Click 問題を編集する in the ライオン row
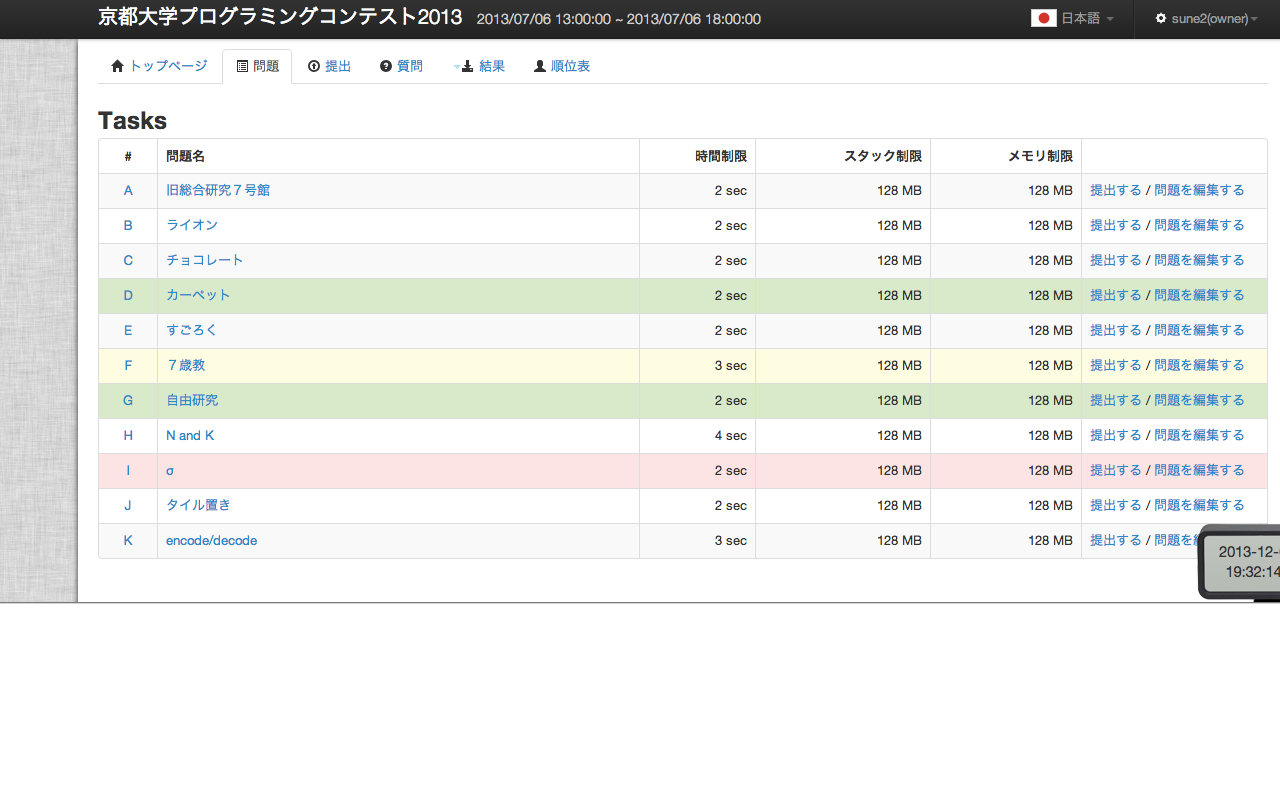Viewport: 1280px width, 800px height. (x=1200, y=225)
